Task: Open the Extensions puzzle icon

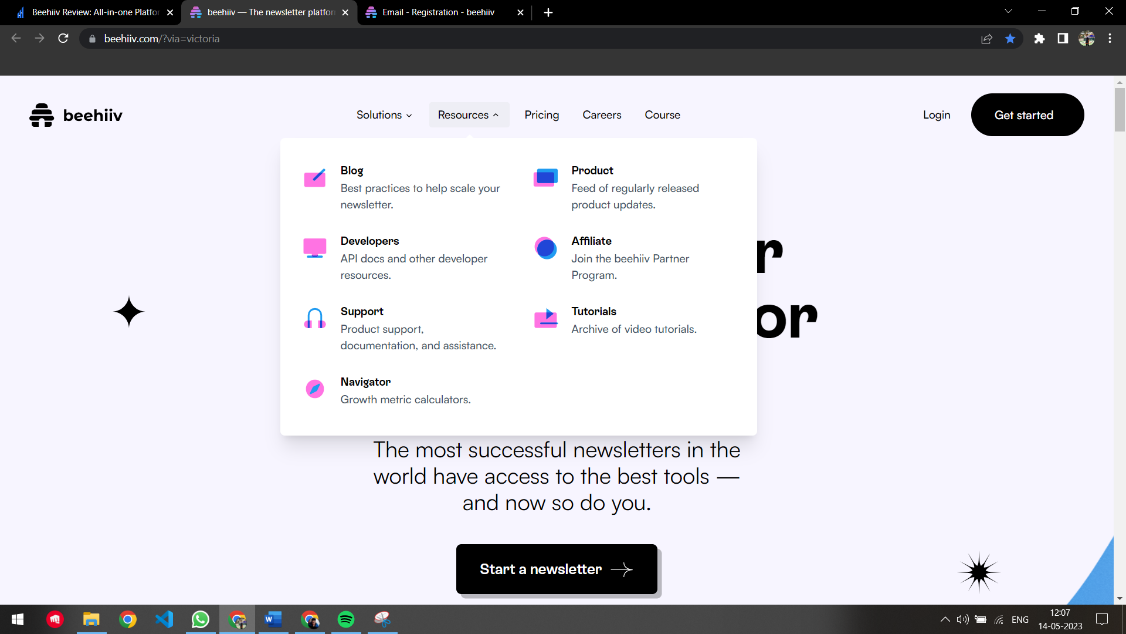Action: pos(1039,39)
